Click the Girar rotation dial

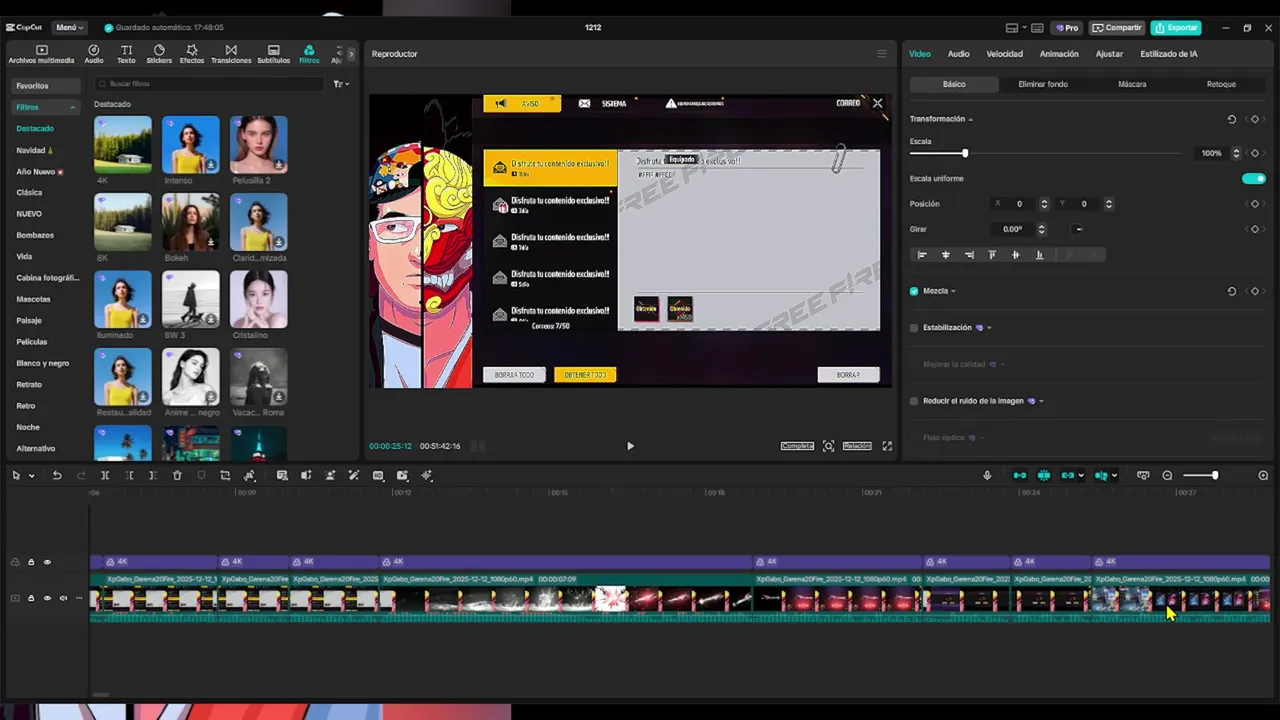pyautogui.click(x=1078, y=229)
